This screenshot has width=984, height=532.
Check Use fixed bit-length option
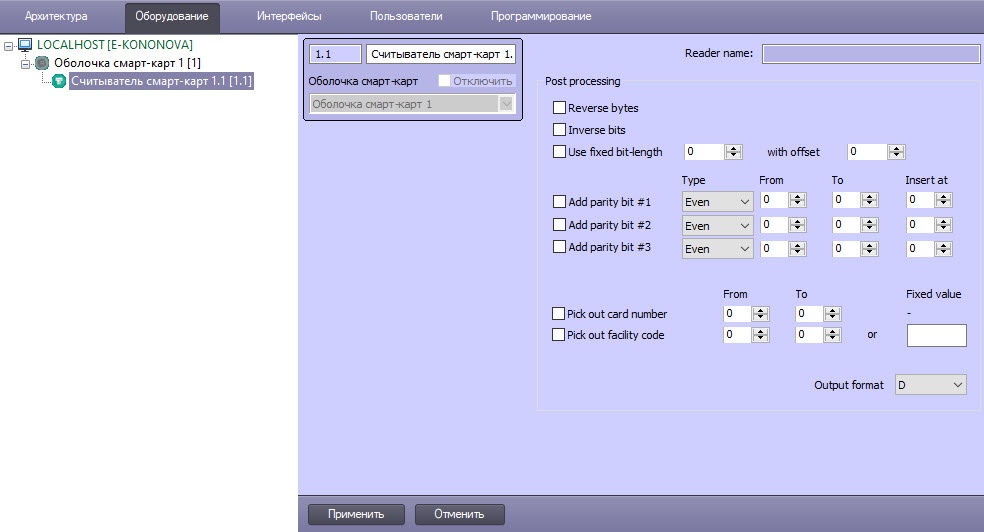559,152
